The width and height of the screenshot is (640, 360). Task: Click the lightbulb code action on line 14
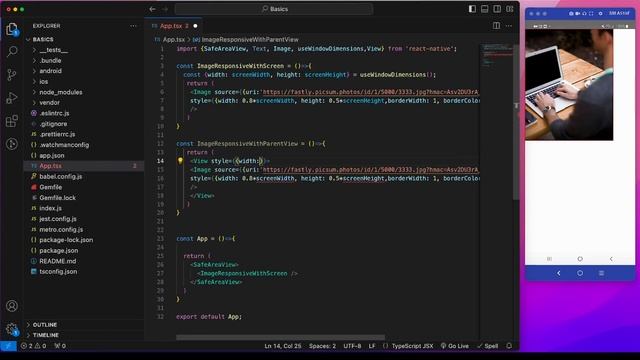[180, 161]
